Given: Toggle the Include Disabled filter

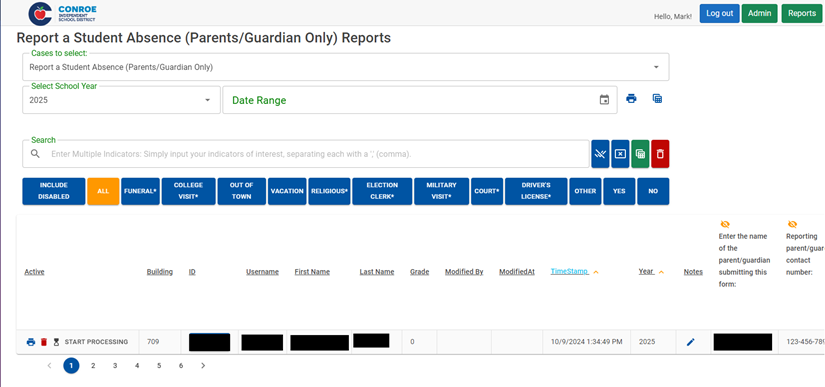Looking at the screenshot, I should click(x=54, y=191).
